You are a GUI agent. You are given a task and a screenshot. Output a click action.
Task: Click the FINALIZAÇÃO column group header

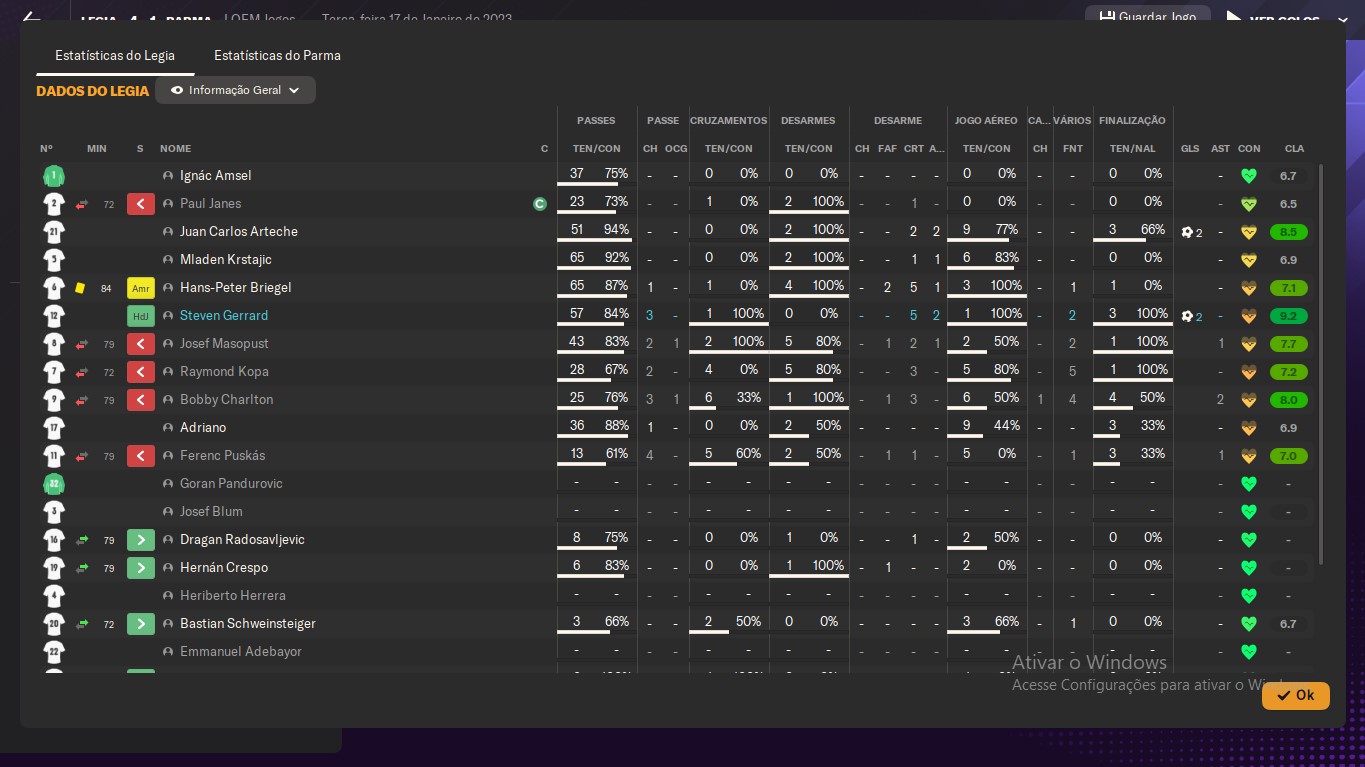coord(1132,121)
